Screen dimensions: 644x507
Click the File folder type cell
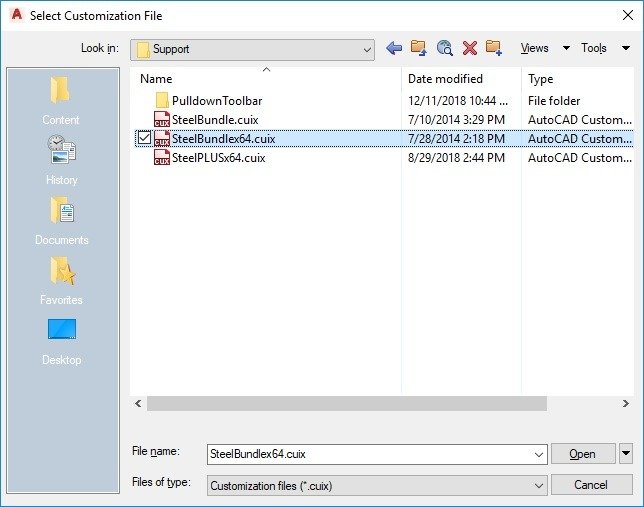click(554, 101)
